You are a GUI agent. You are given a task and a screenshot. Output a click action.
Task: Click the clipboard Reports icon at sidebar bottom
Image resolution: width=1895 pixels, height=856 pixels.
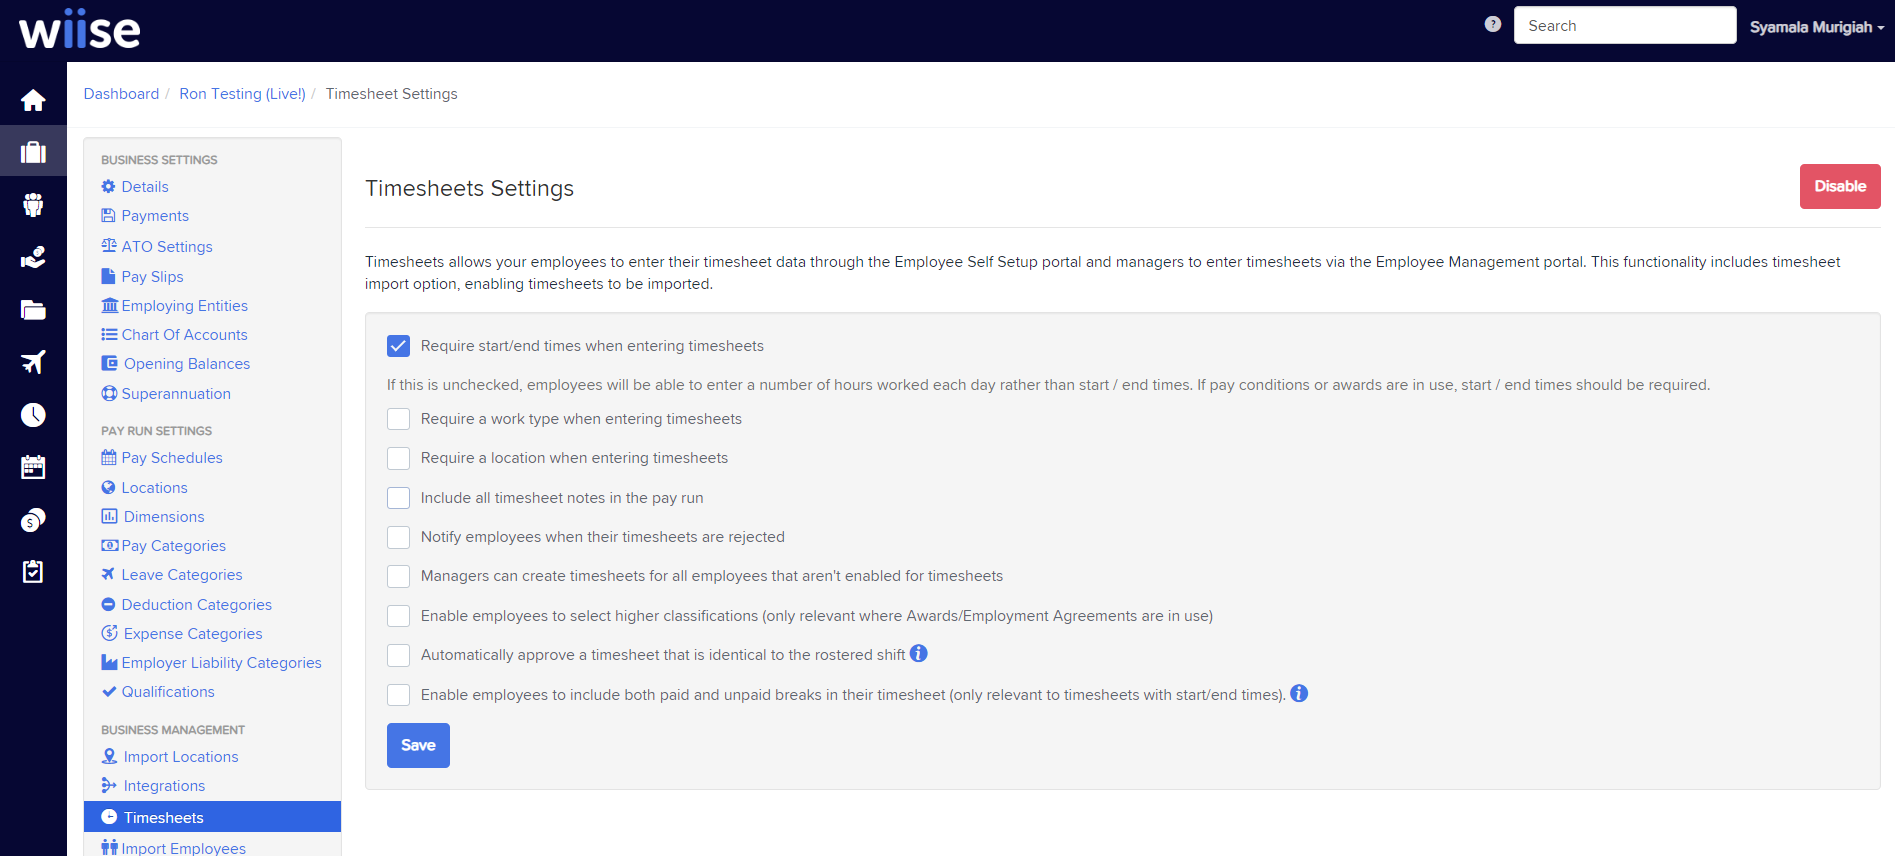(x=33, y=571)
